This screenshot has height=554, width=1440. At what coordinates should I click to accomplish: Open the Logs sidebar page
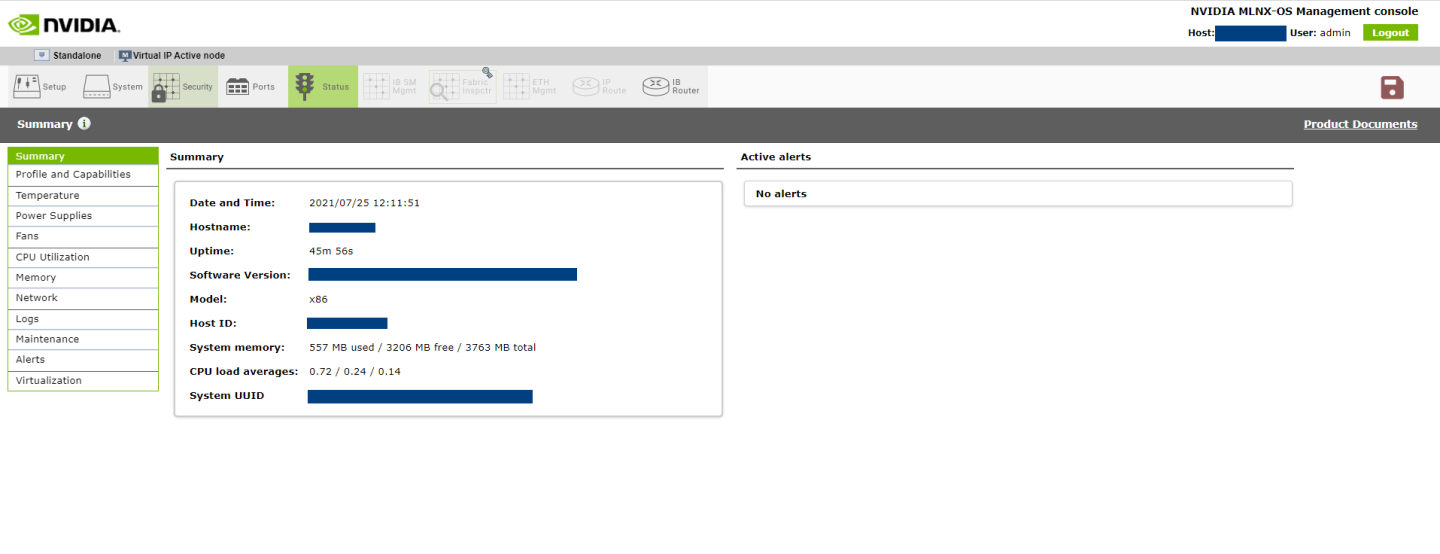click(27, 319)
